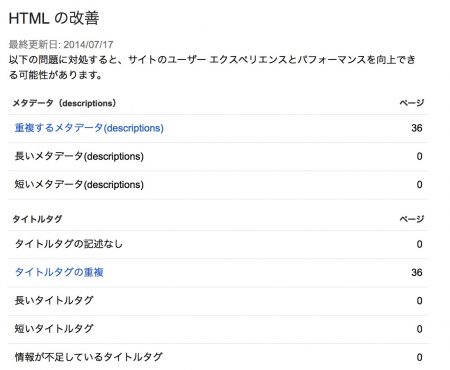
Task: Click the 0 count for 情報が不足しているタイトルタグ
Action: [419, 357]
